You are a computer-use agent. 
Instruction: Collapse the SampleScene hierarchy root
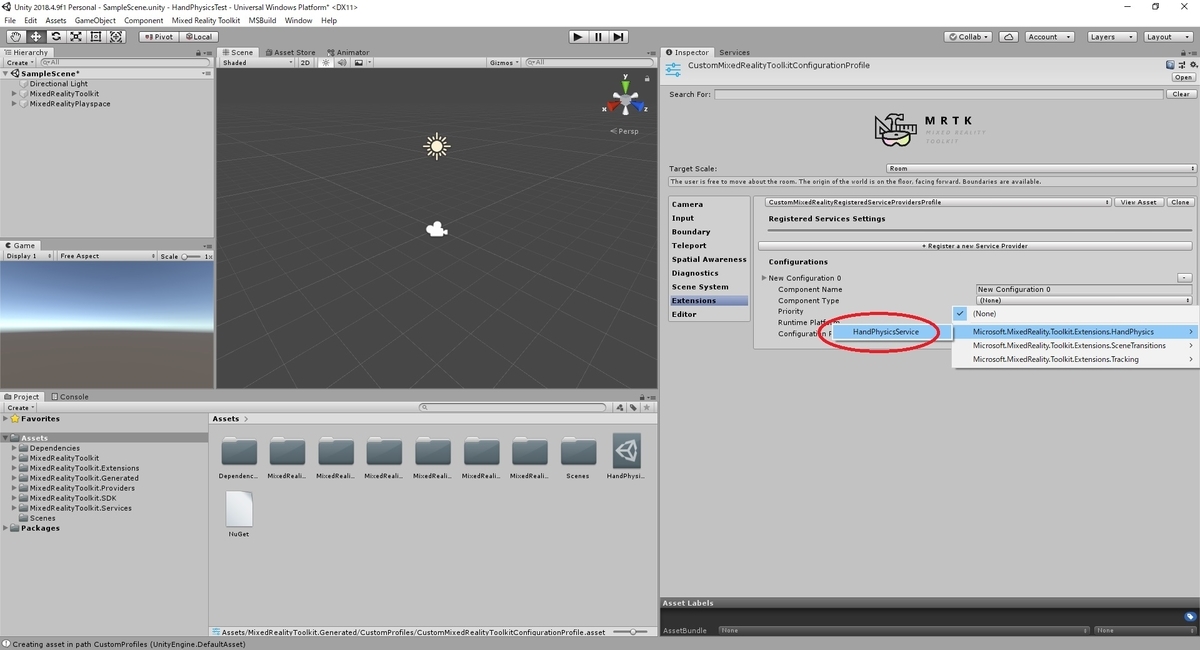[6, 74]
